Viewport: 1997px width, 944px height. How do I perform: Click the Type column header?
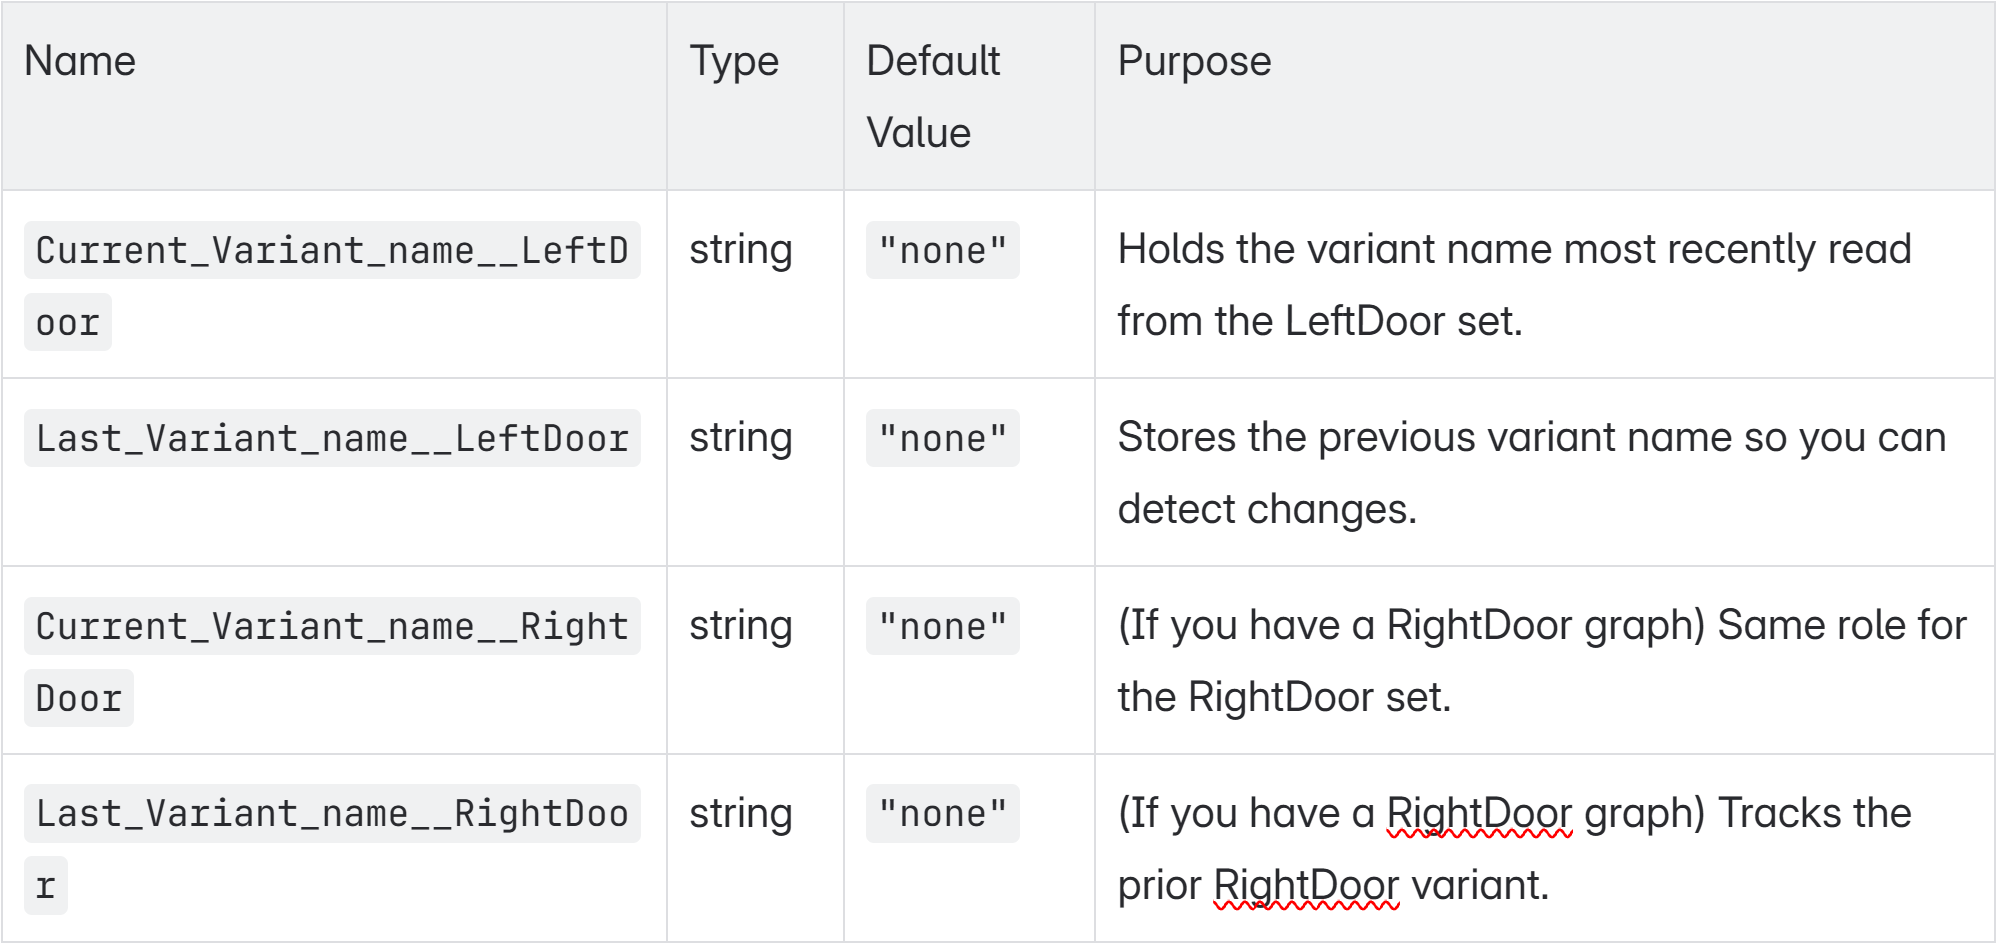point(734,62)
